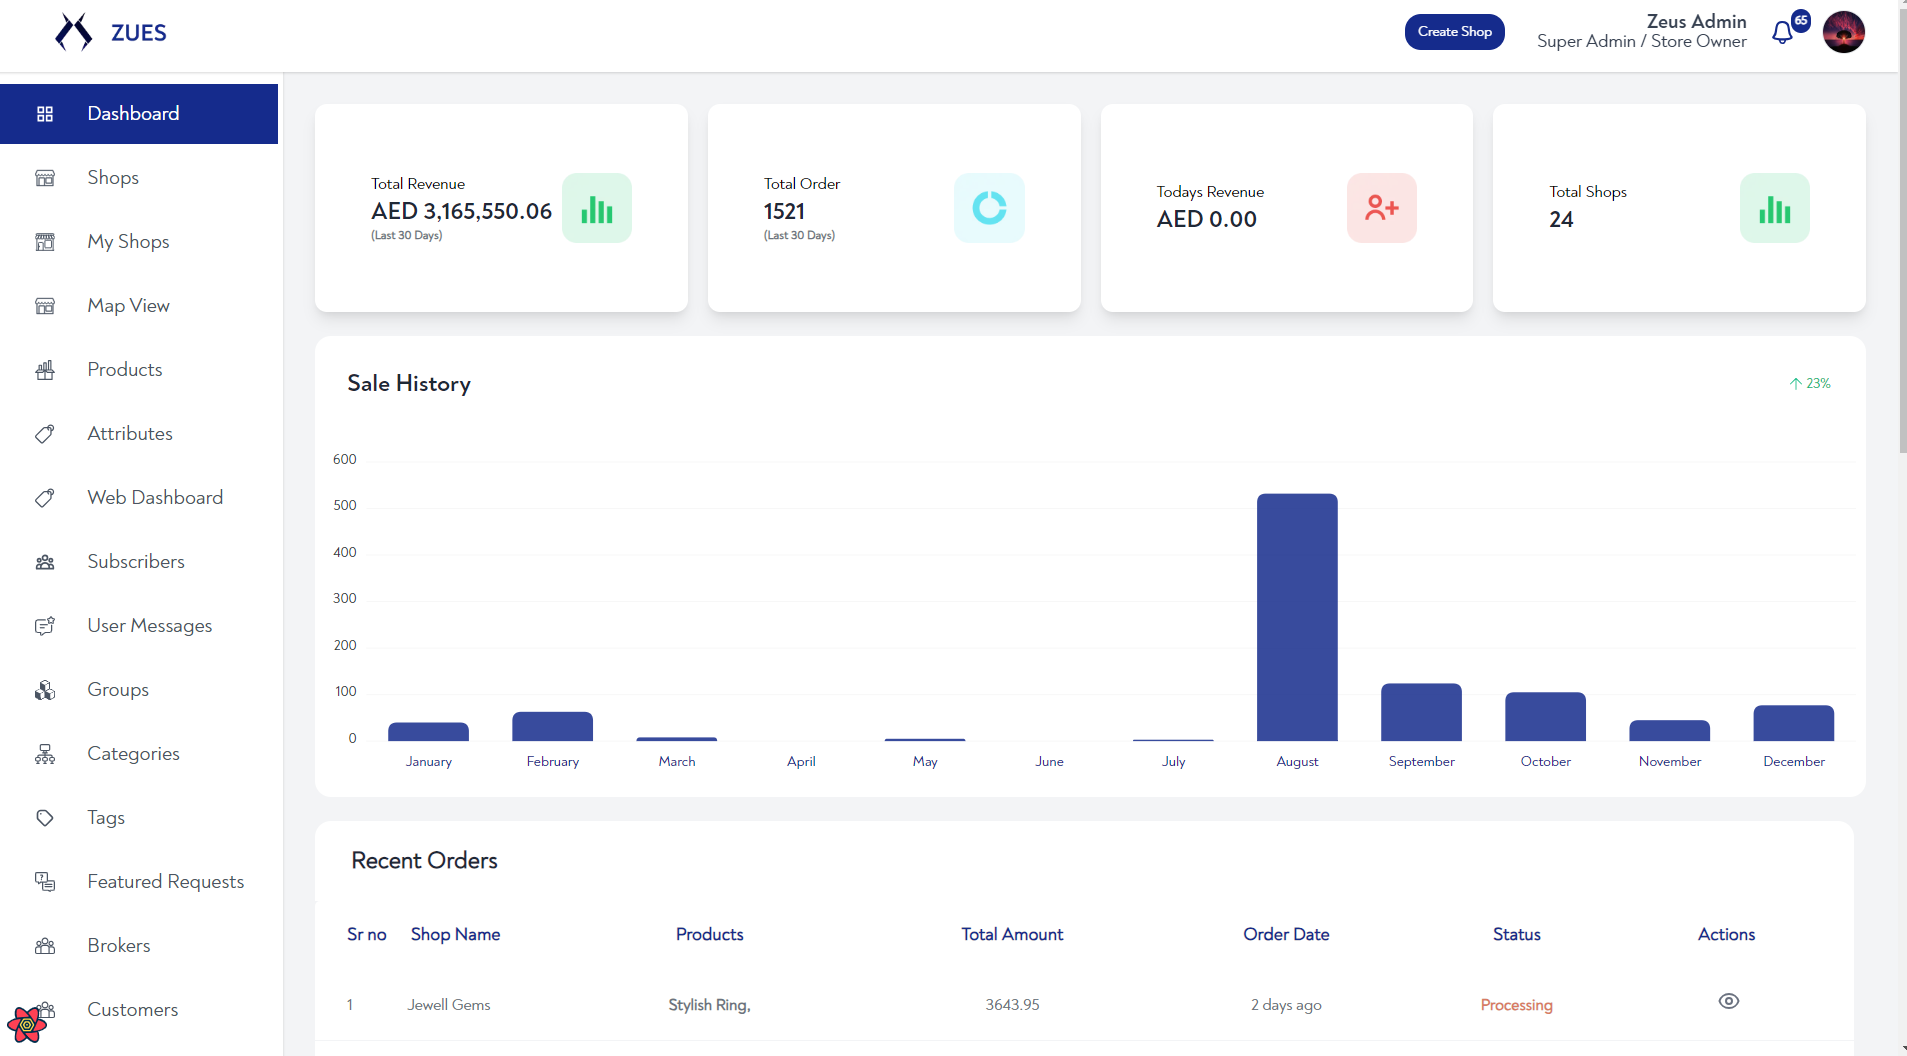Open the Attributes menu item
Image resolution: width=1907 pixels, height=1056 pixels.
point(139,434)
